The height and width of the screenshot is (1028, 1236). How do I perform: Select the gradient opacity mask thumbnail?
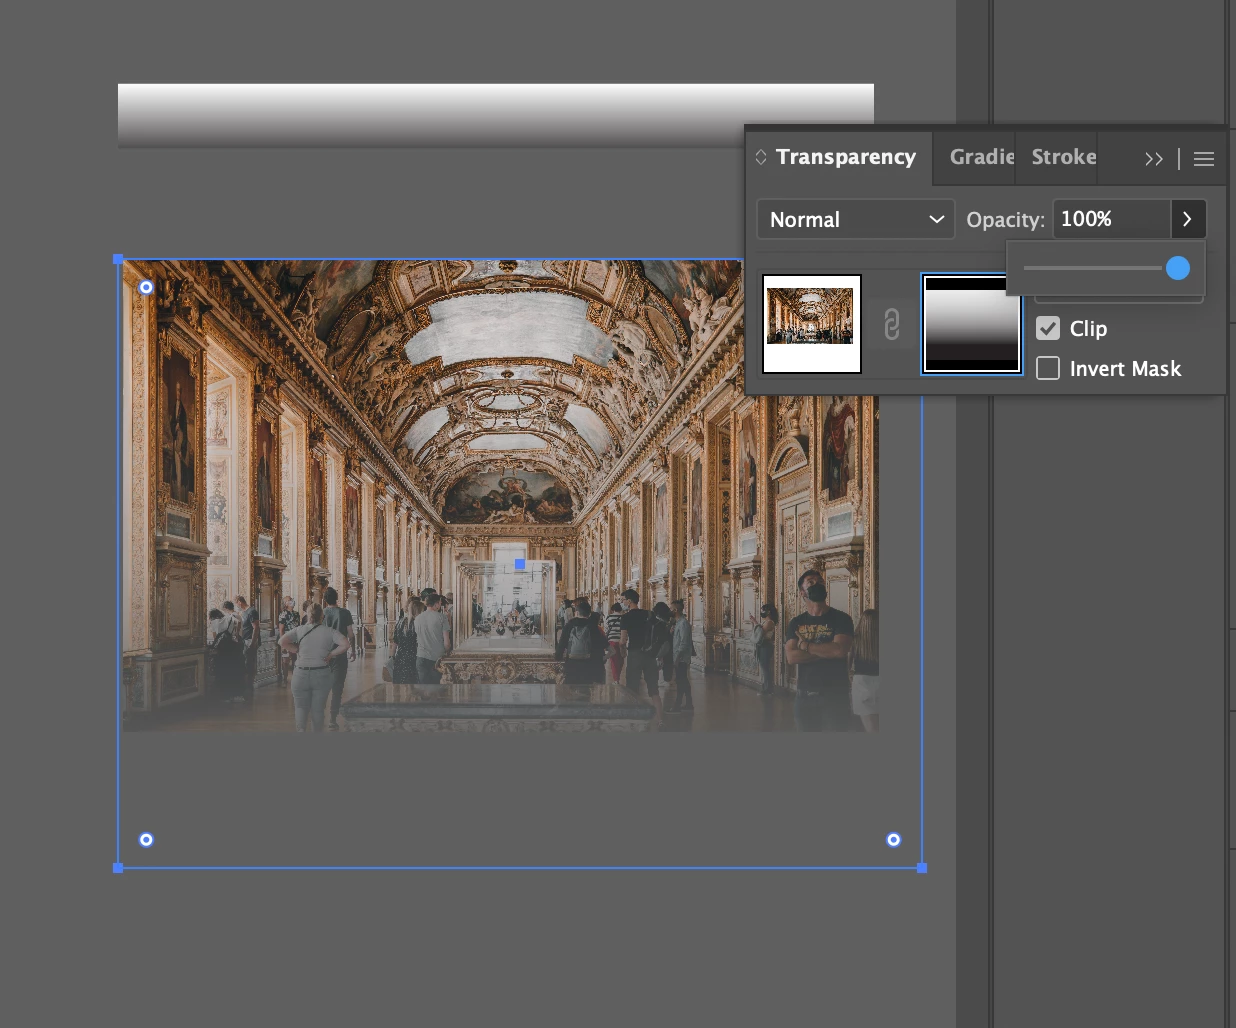(972, 324)
